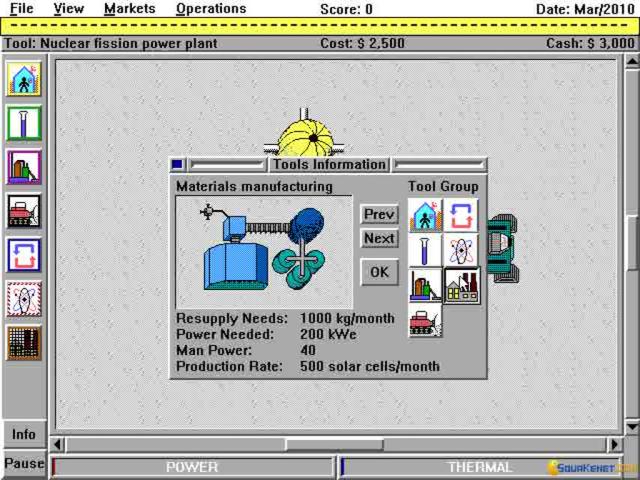This screenshot has height=480, width=640.
Task: Click the 500 solar cells/month value
Action: [370, 366]
